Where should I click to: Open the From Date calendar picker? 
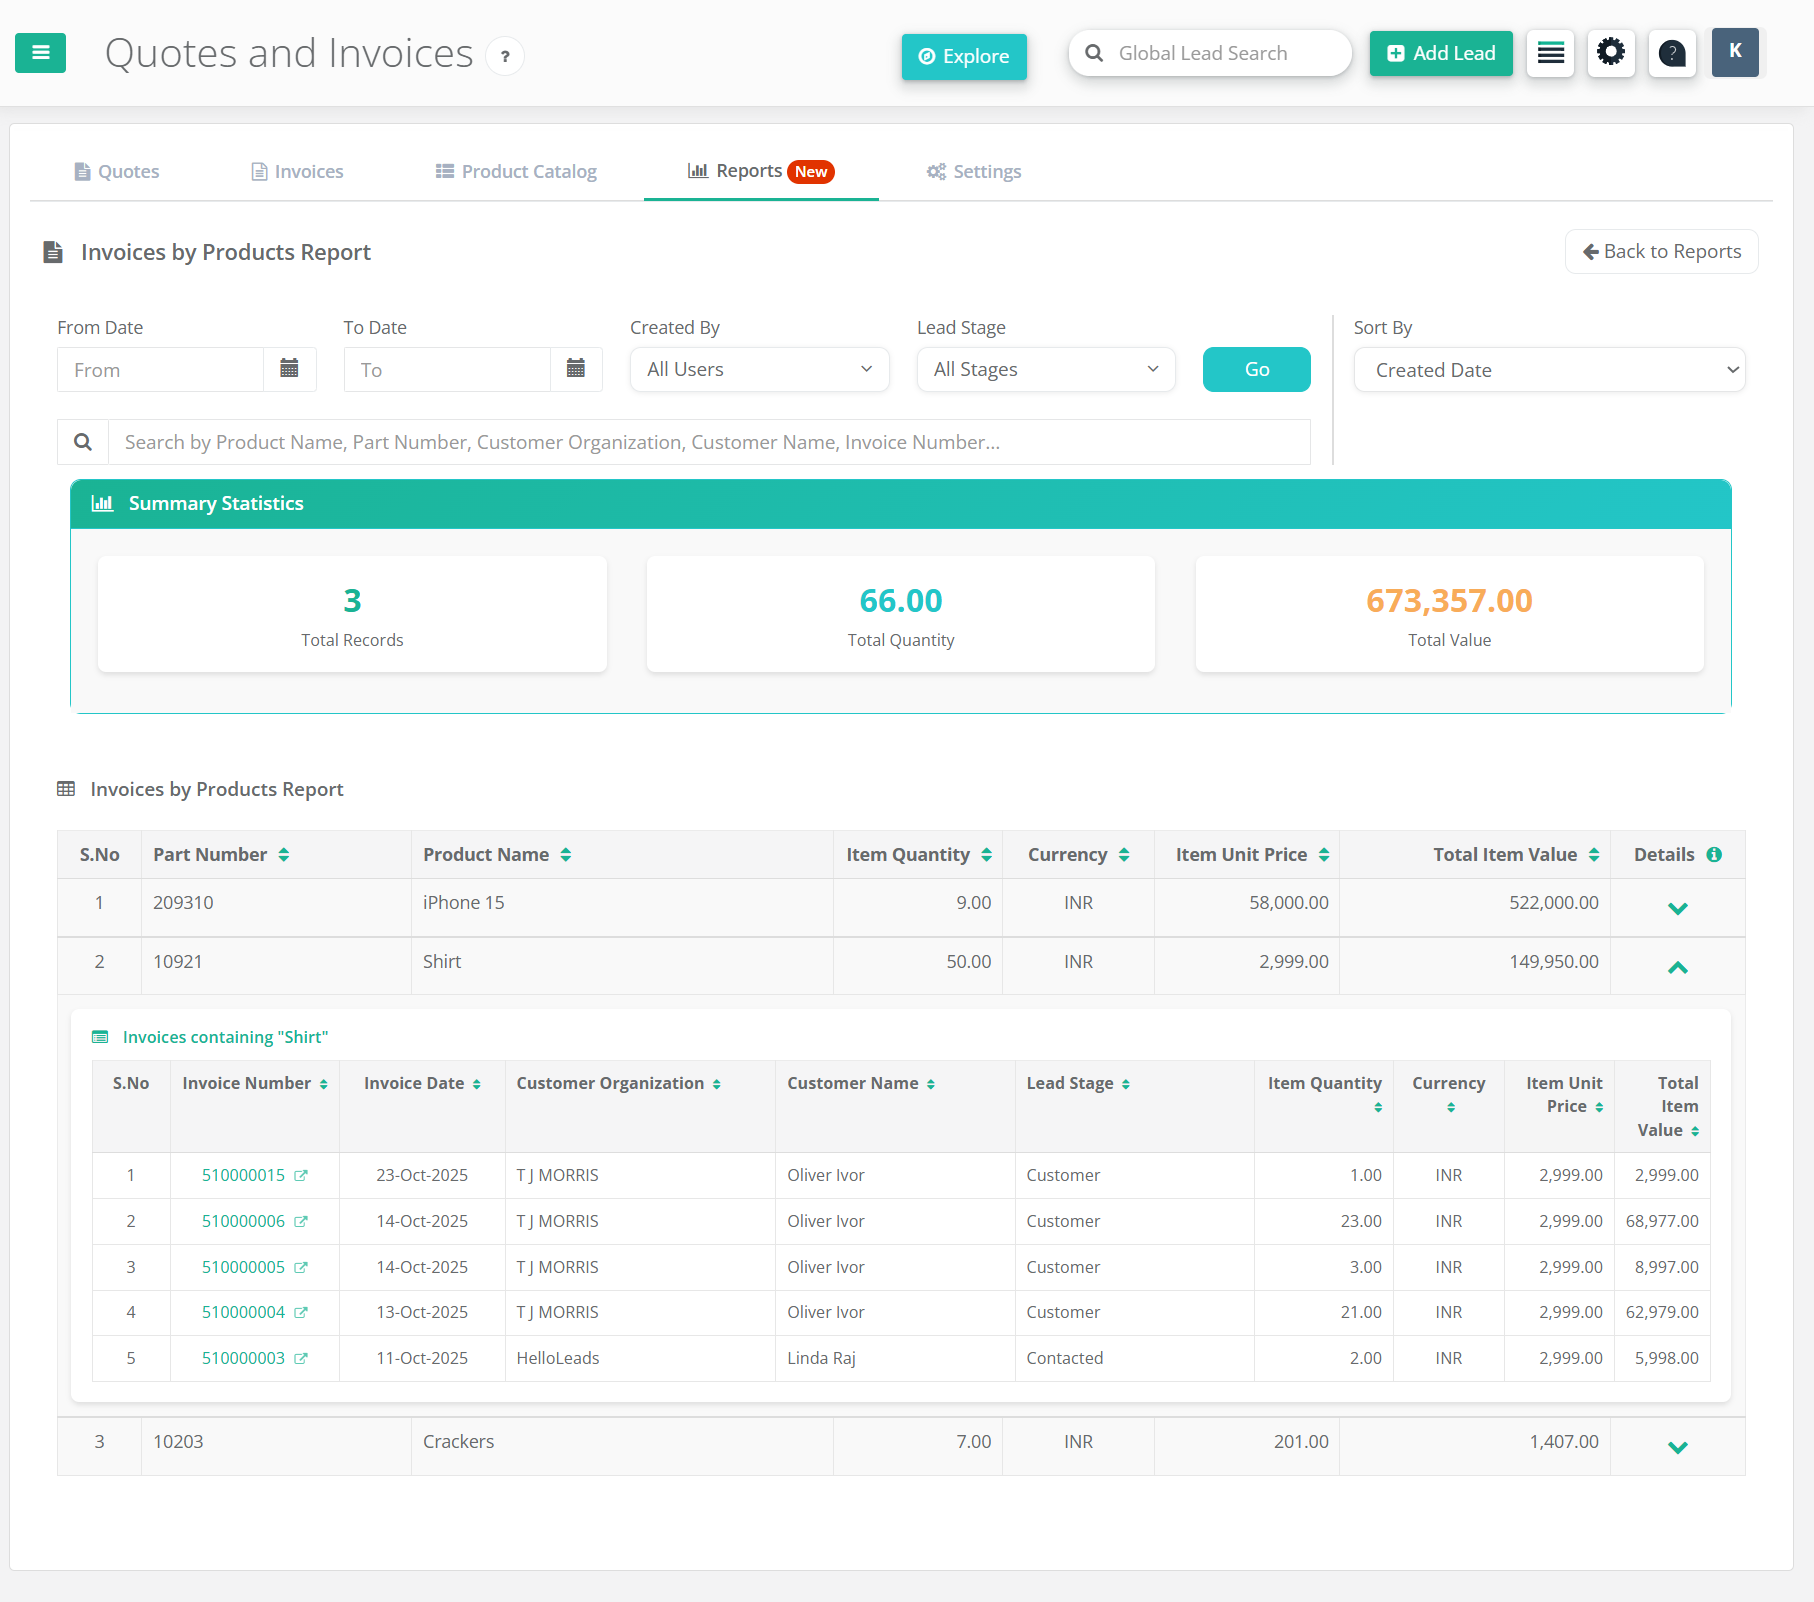[x=290, y=369]
